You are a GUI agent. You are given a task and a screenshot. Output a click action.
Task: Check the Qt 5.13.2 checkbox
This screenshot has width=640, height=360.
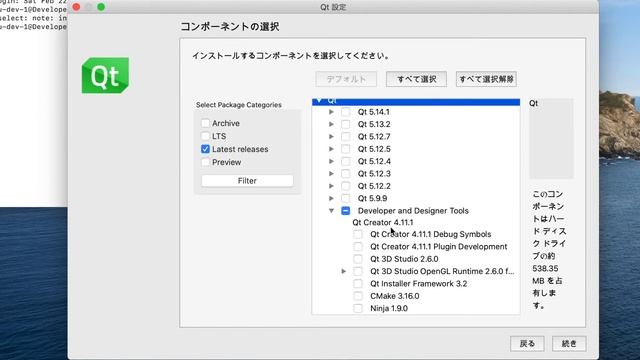click(345, 124)
